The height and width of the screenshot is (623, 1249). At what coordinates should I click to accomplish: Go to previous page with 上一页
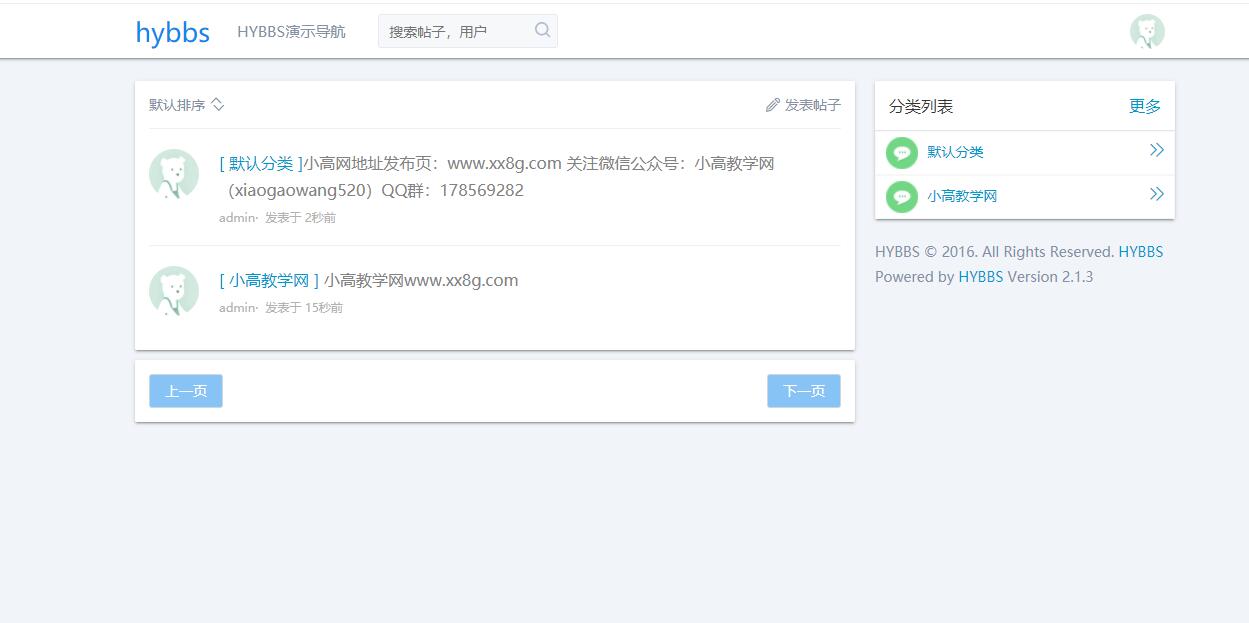pos(186,391)
